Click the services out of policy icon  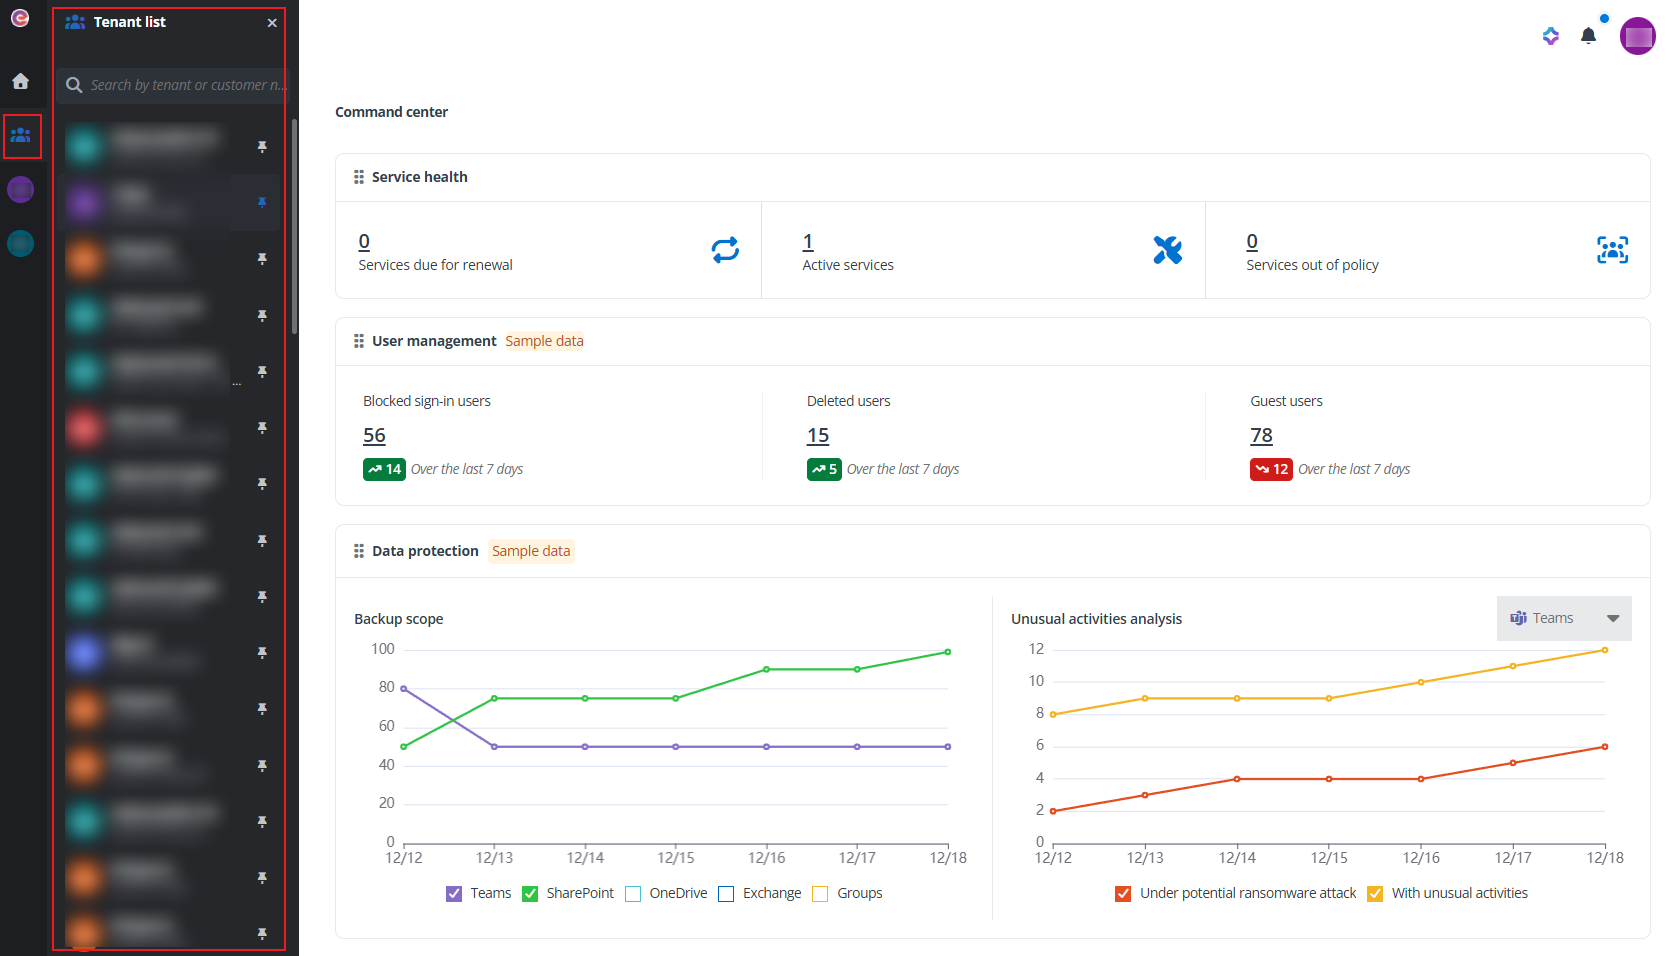pyautogui.click(x=1612, y=250)
